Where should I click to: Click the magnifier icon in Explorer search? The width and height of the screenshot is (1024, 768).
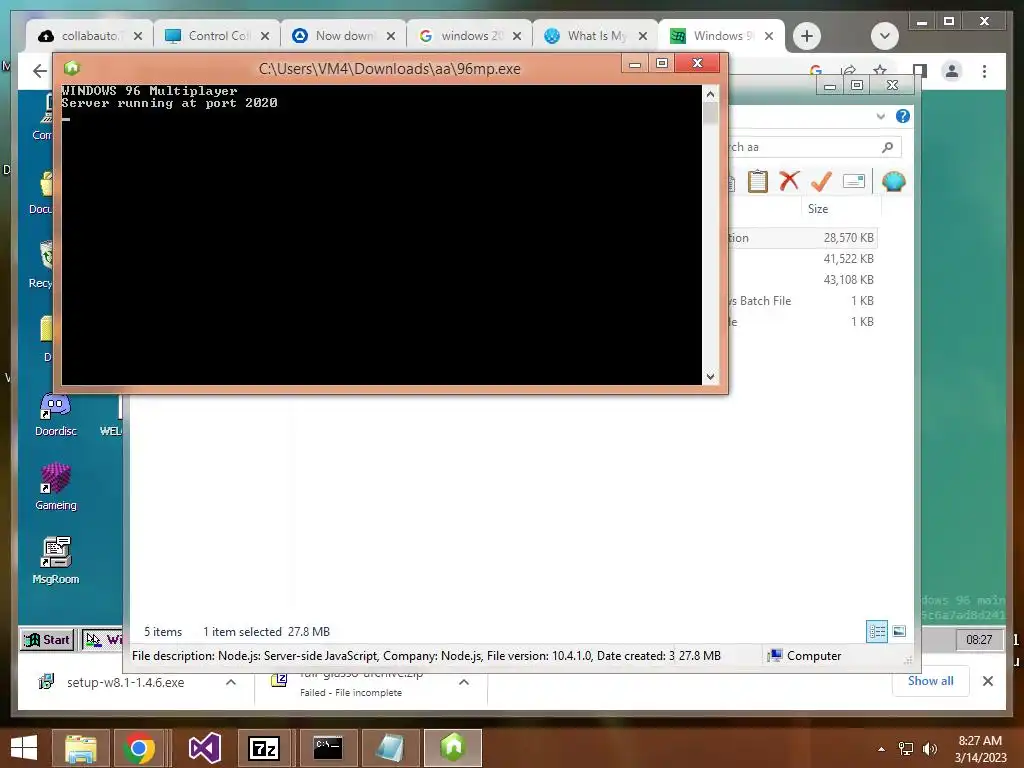[x=887, y=147]
